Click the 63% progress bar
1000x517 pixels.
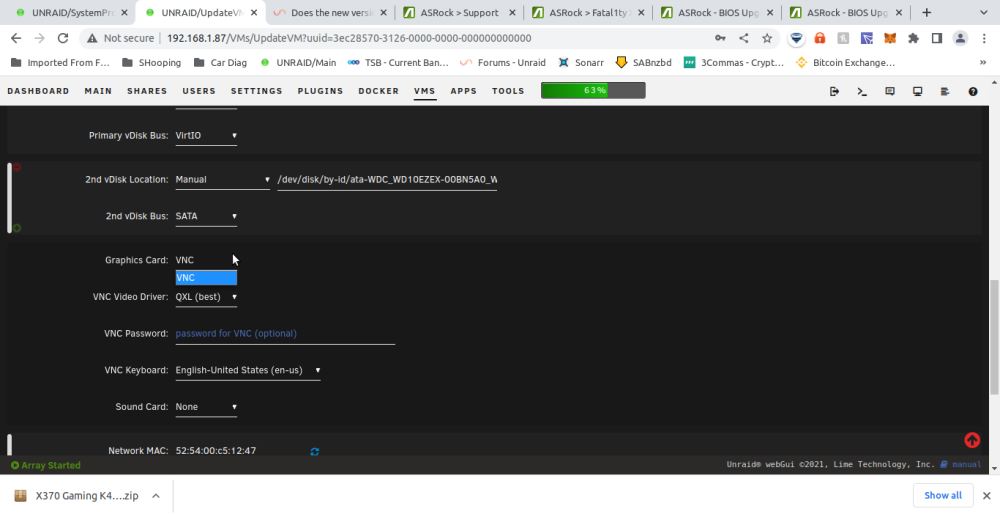593,91
